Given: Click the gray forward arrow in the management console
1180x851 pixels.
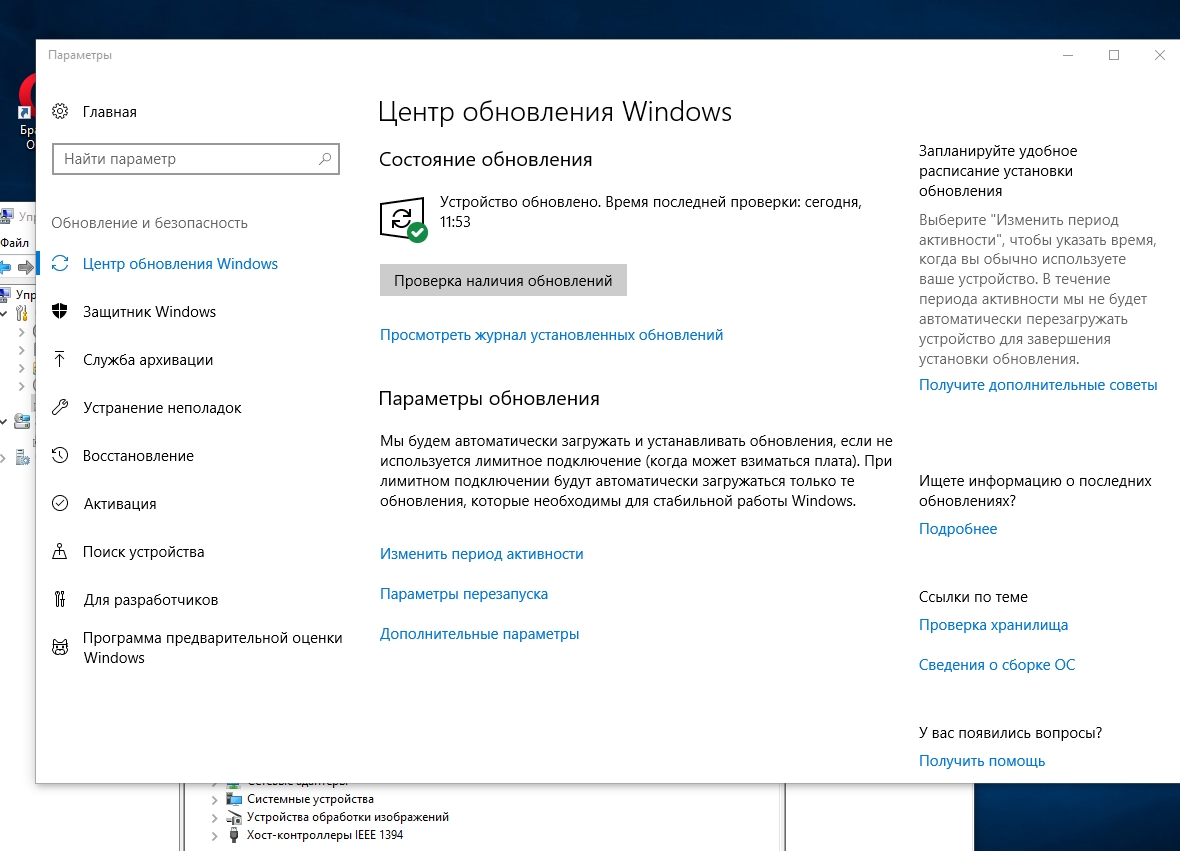Looking at the screenshot, I should pyautogui.click(x=26, y=266).
